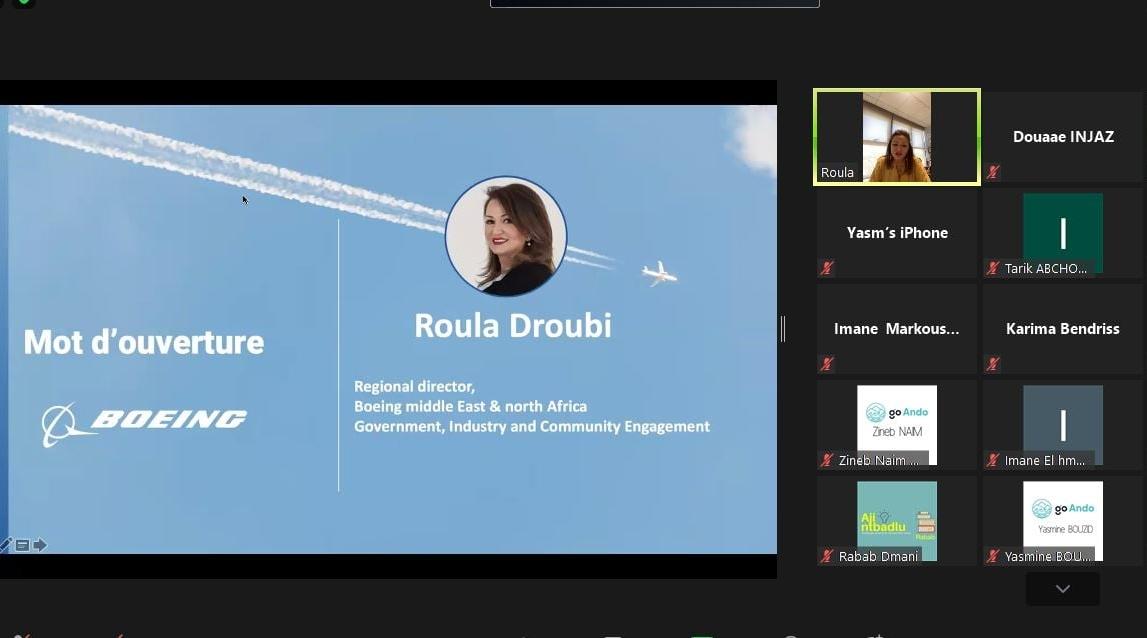Image resolution: width=1147 pixels, height=638 pixels.
Task: Click the gallery panel divider handle
Action: point(783,329)
